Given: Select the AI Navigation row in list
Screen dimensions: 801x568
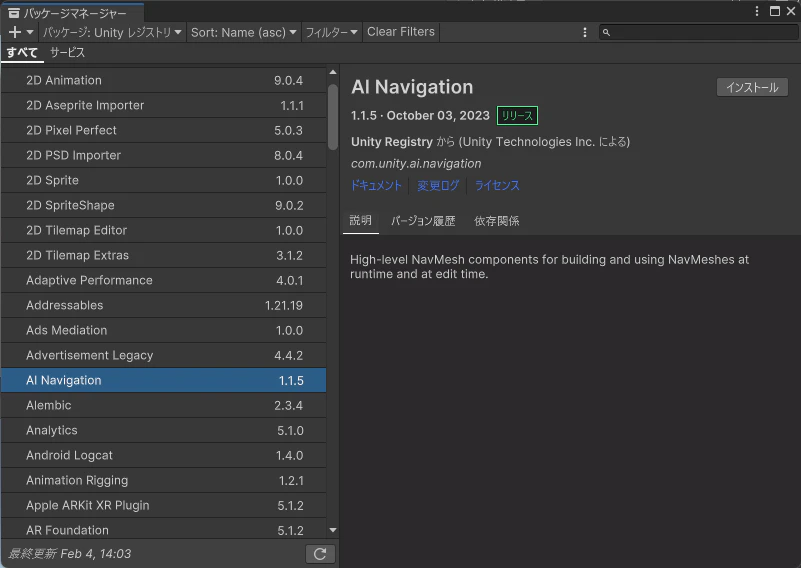Looking at the screenshot, I should [163, 381].
